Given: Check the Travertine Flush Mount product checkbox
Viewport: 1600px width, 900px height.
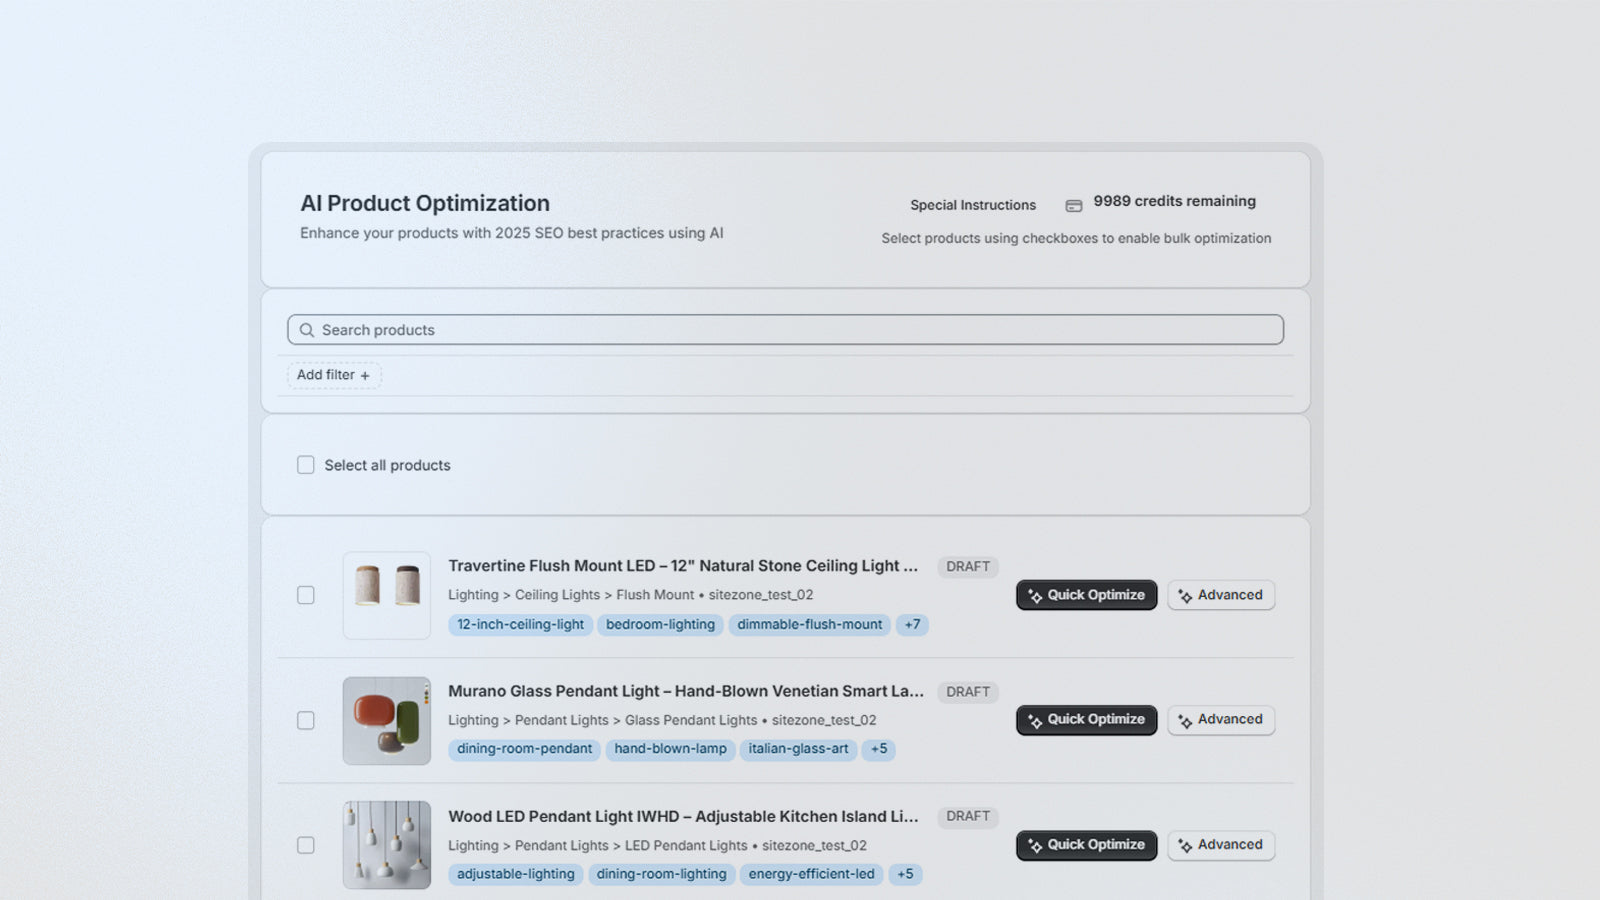Looking at the screenshot, I should point(305,595).
